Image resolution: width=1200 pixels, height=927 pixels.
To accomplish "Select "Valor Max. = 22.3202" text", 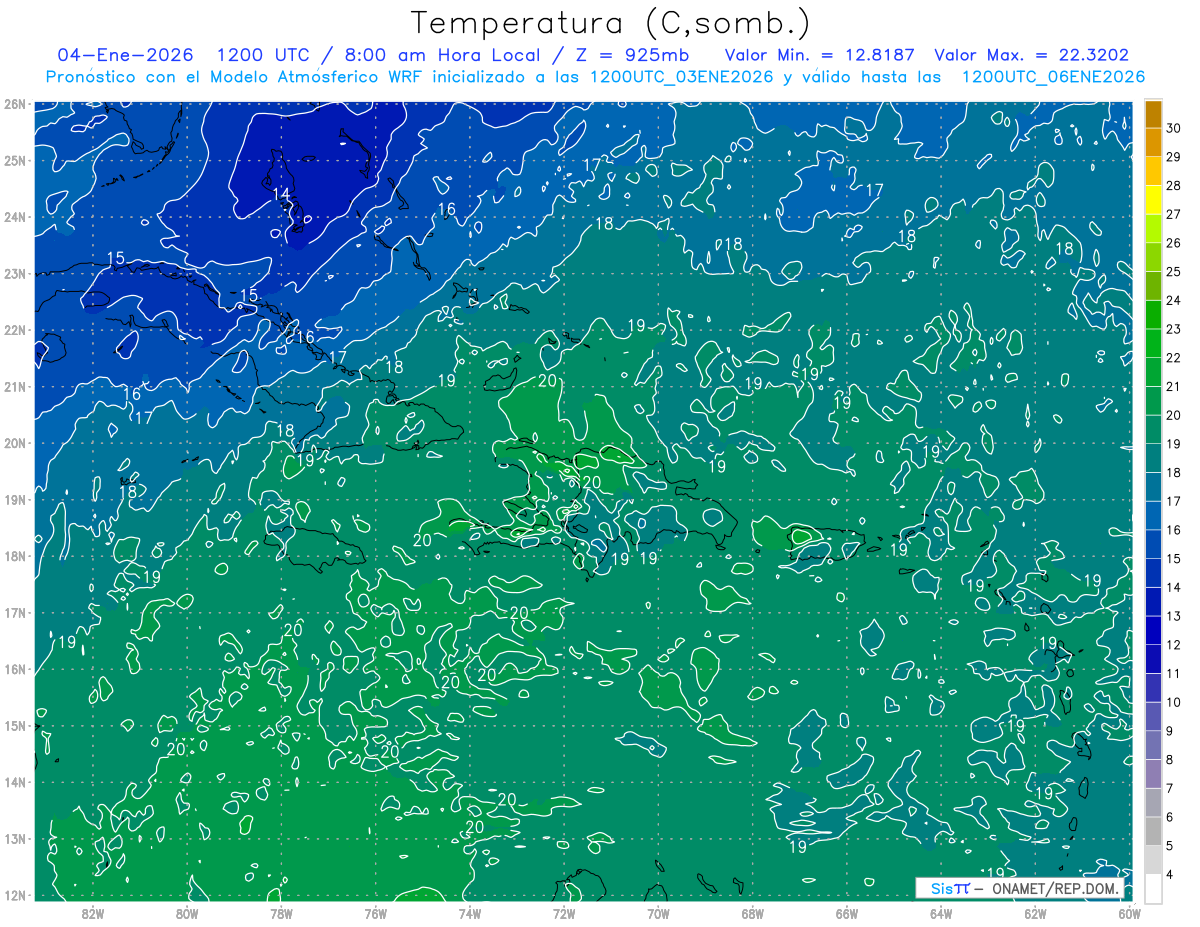I will pyautogui.click(x=1031, y=55).
